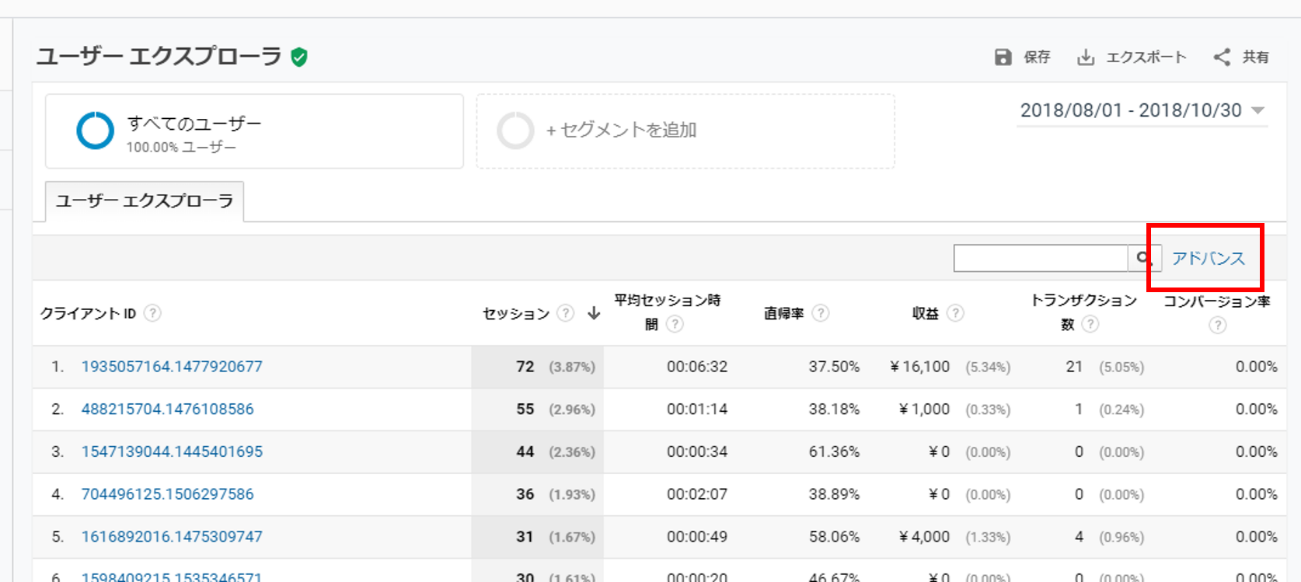Select the ユーザー エクスプローラ tab

(145, 201)
